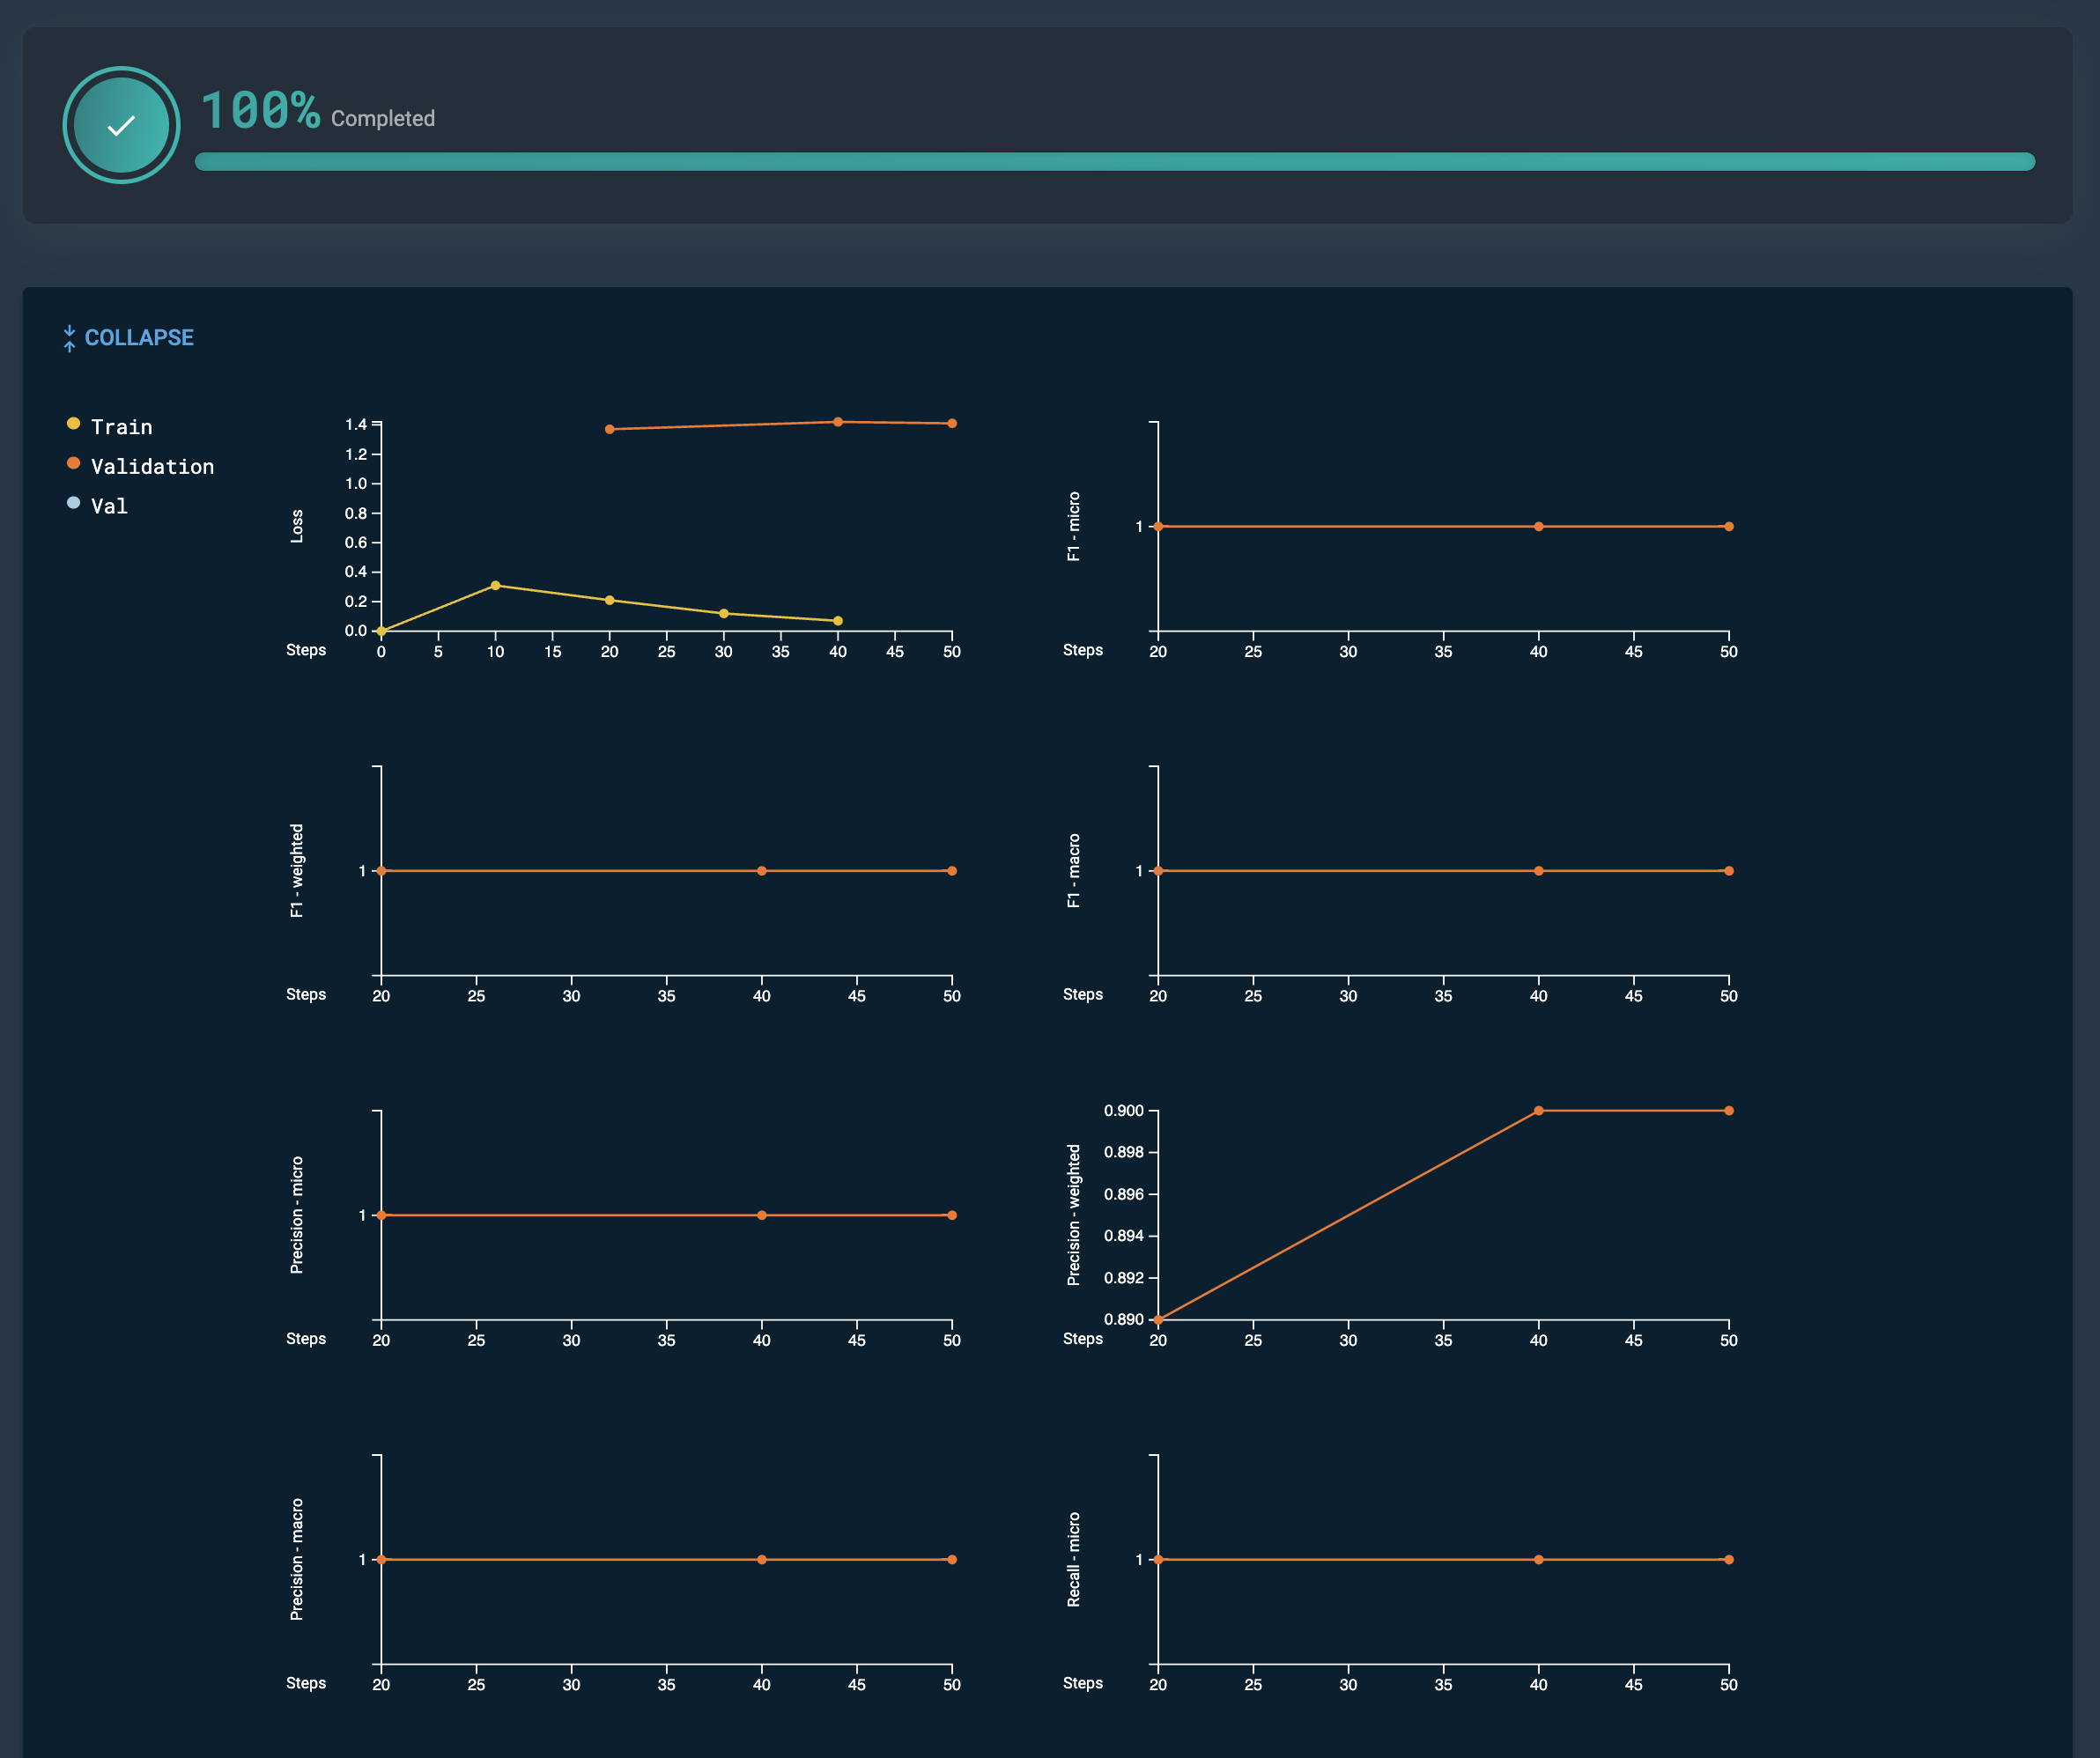Click Precision - micro point at step 50
This screenshot has width=2100, height=1758.
952,1215
